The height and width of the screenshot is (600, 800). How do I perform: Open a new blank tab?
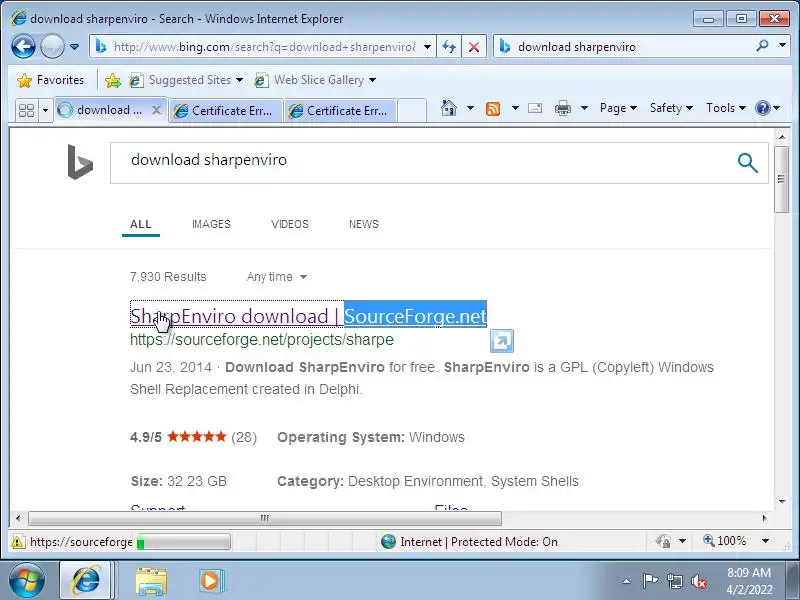tap(412, 111)
